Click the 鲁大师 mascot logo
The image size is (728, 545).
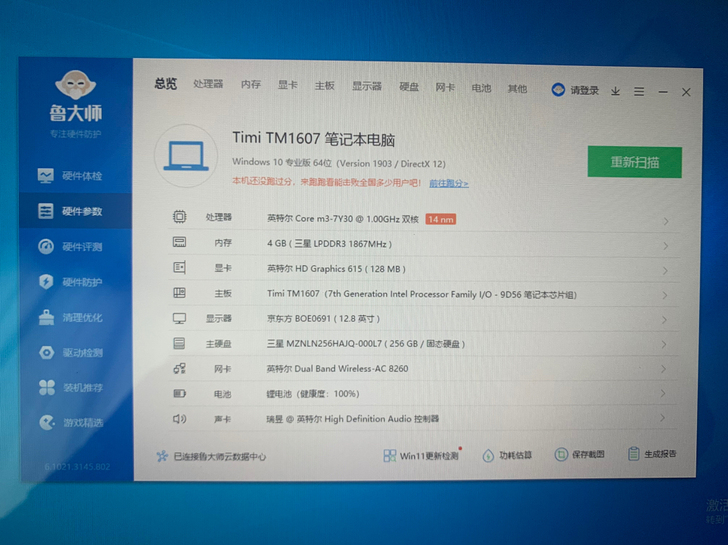[x=76, y=85]
